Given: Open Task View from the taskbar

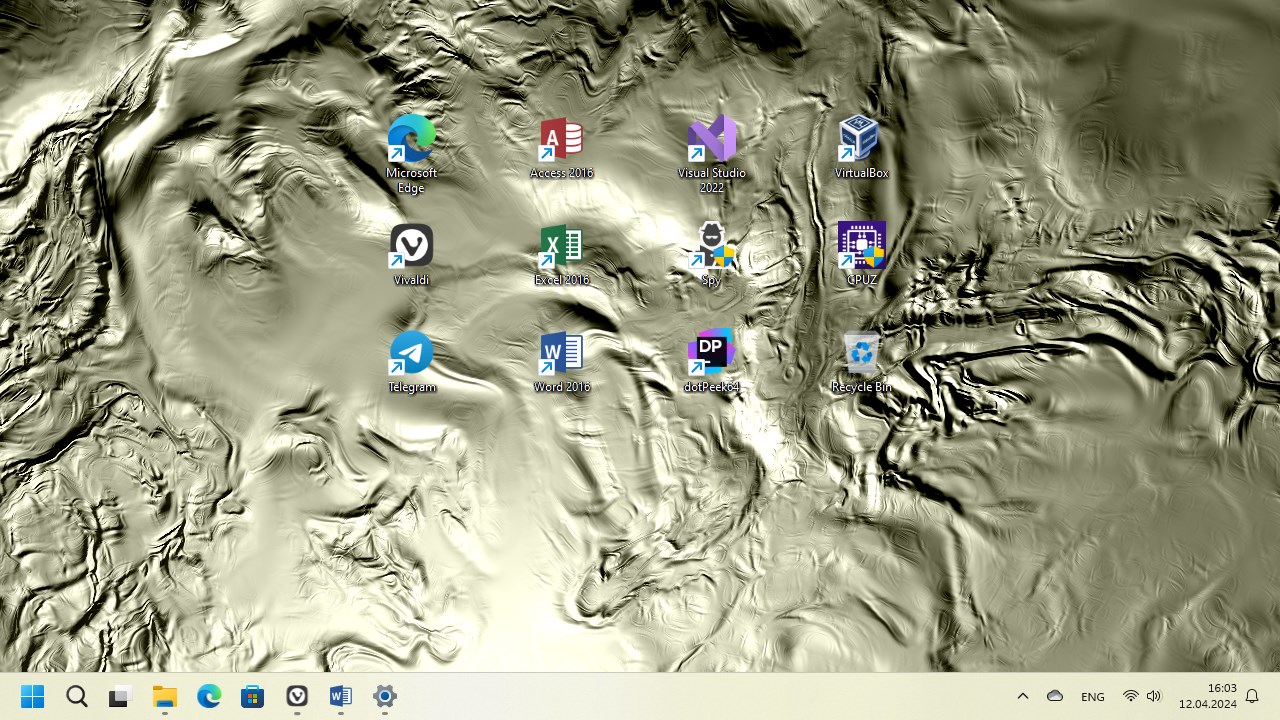Looking at the screenshot, I should [x=121, y=697].
